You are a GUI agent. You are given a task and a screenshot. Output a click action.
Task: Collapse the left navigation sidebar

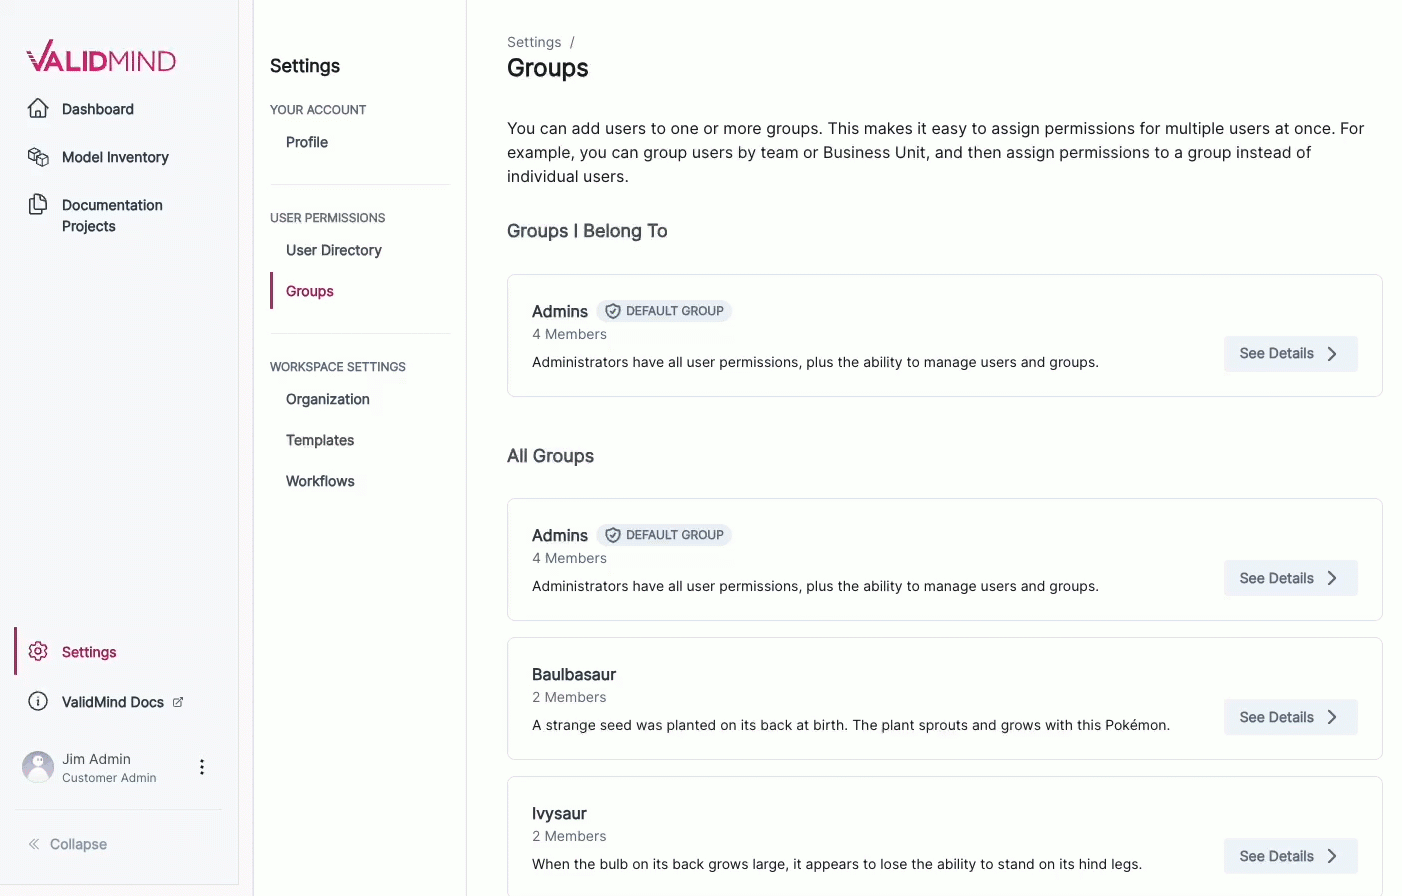pyautogui.click(x=67, y=844)
